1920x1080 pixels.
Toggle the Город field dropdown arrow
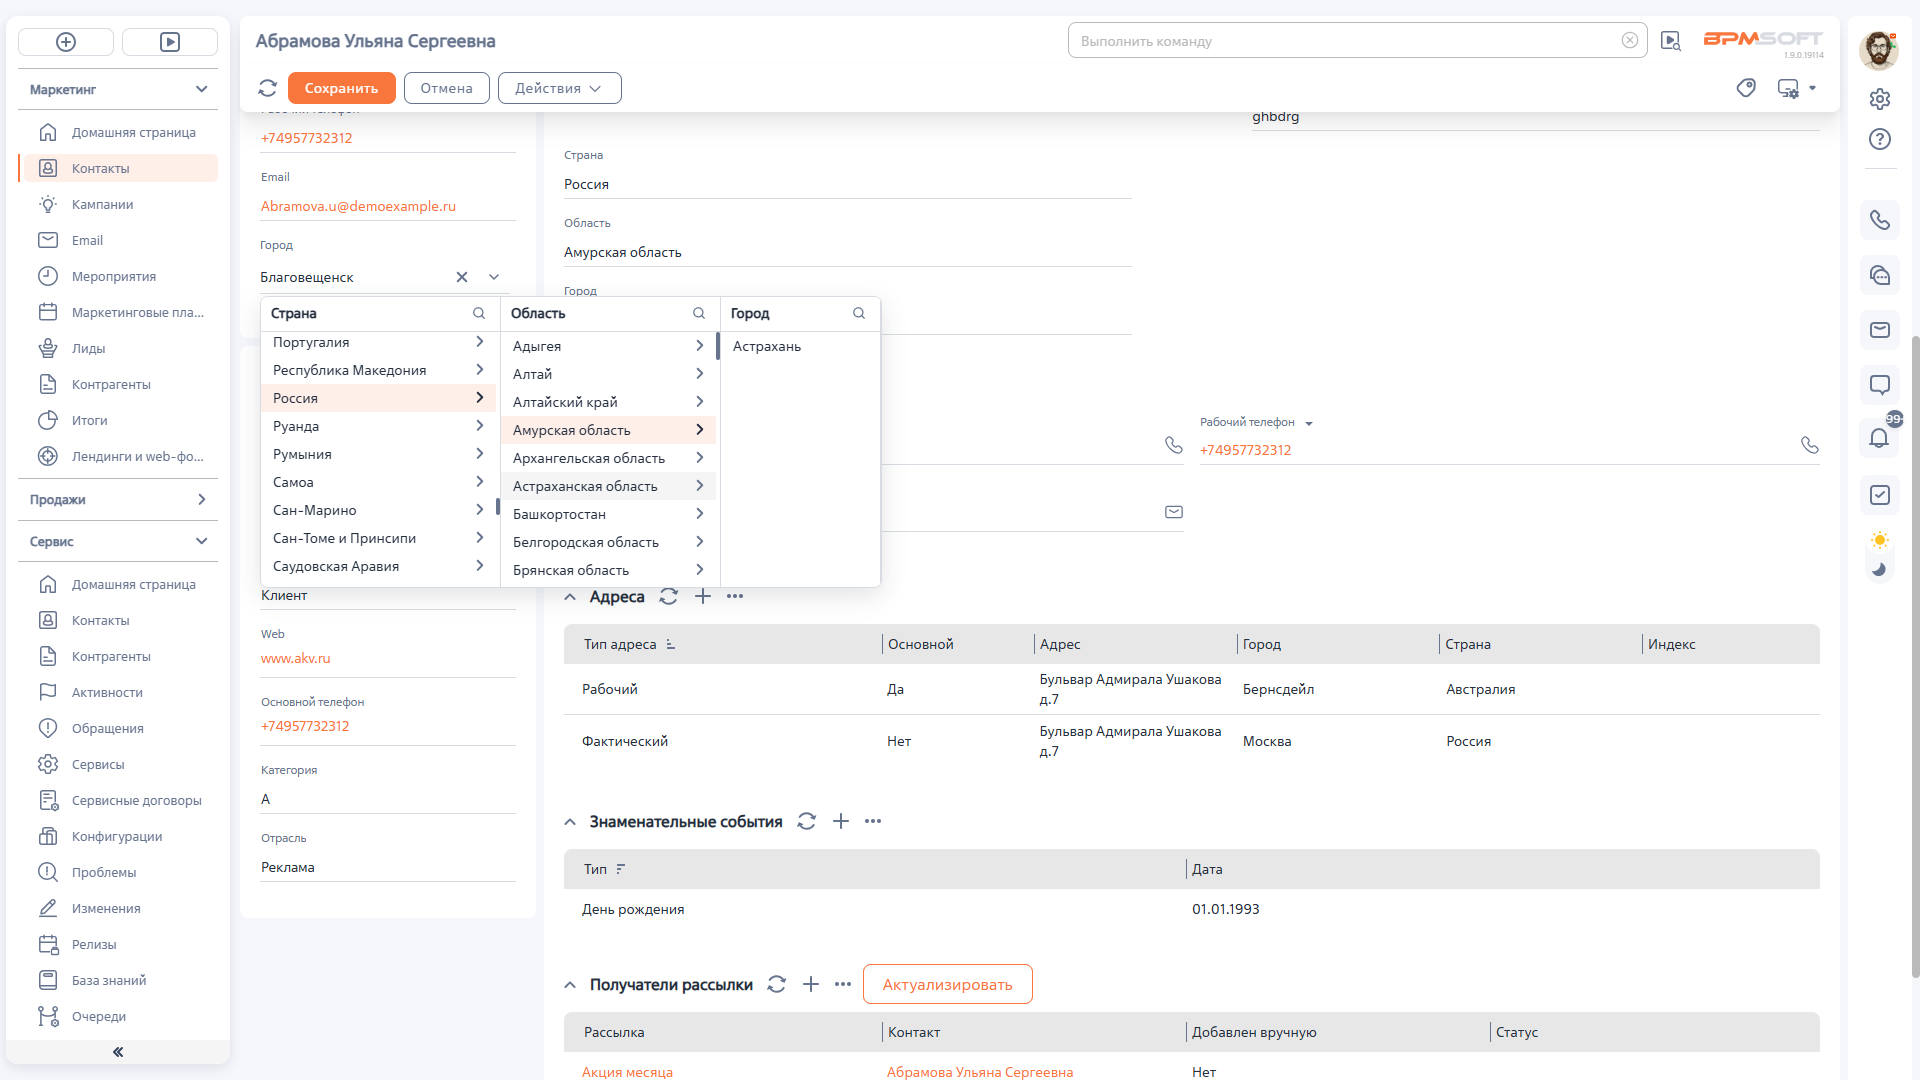tap(494, 277)
